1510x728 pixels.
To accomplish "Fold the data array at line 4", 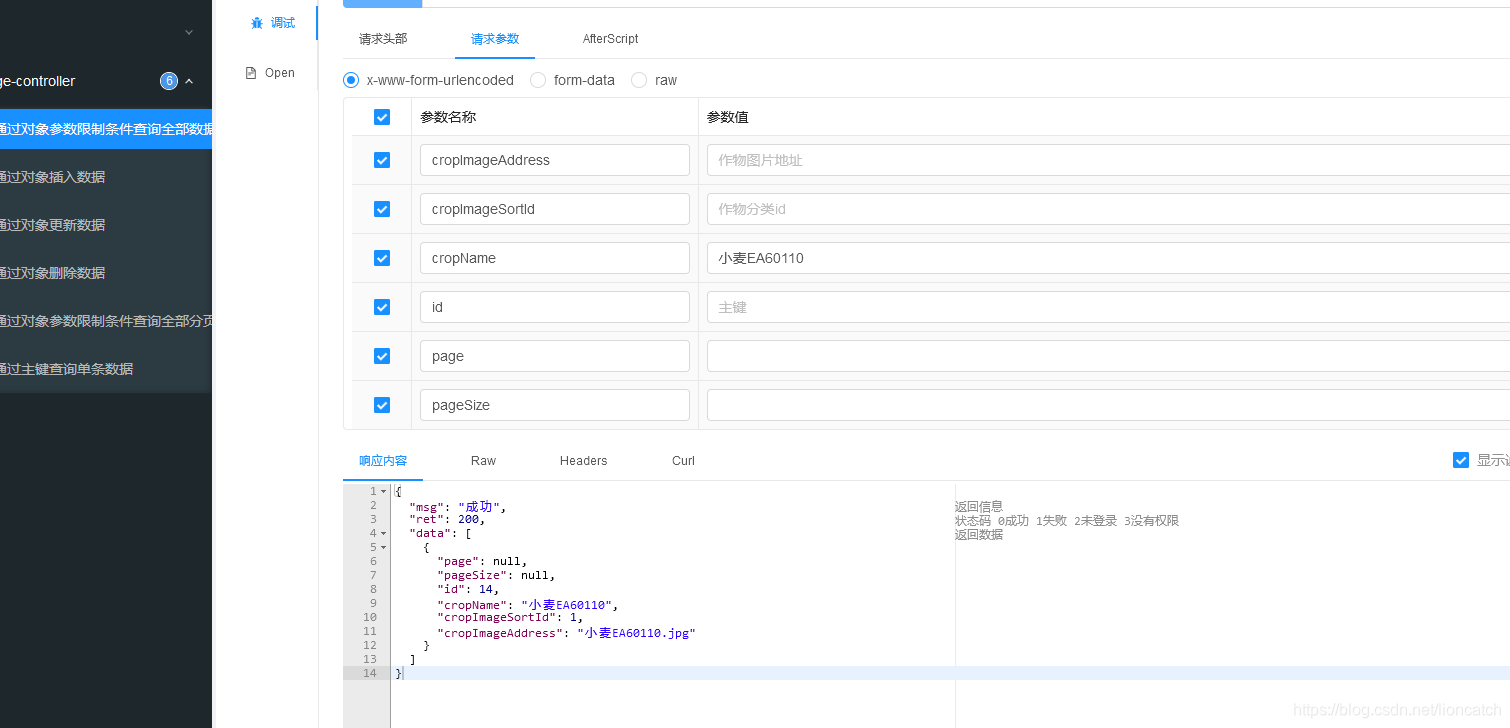I will point(383,533).
